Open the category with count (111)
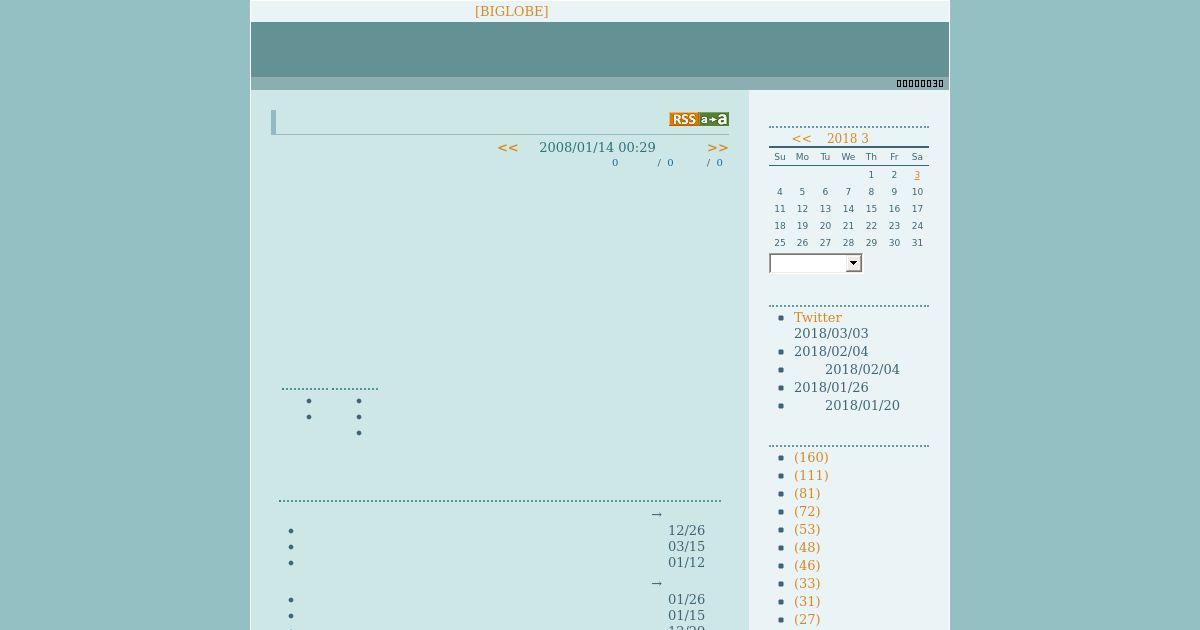 [x=811, y=476]
